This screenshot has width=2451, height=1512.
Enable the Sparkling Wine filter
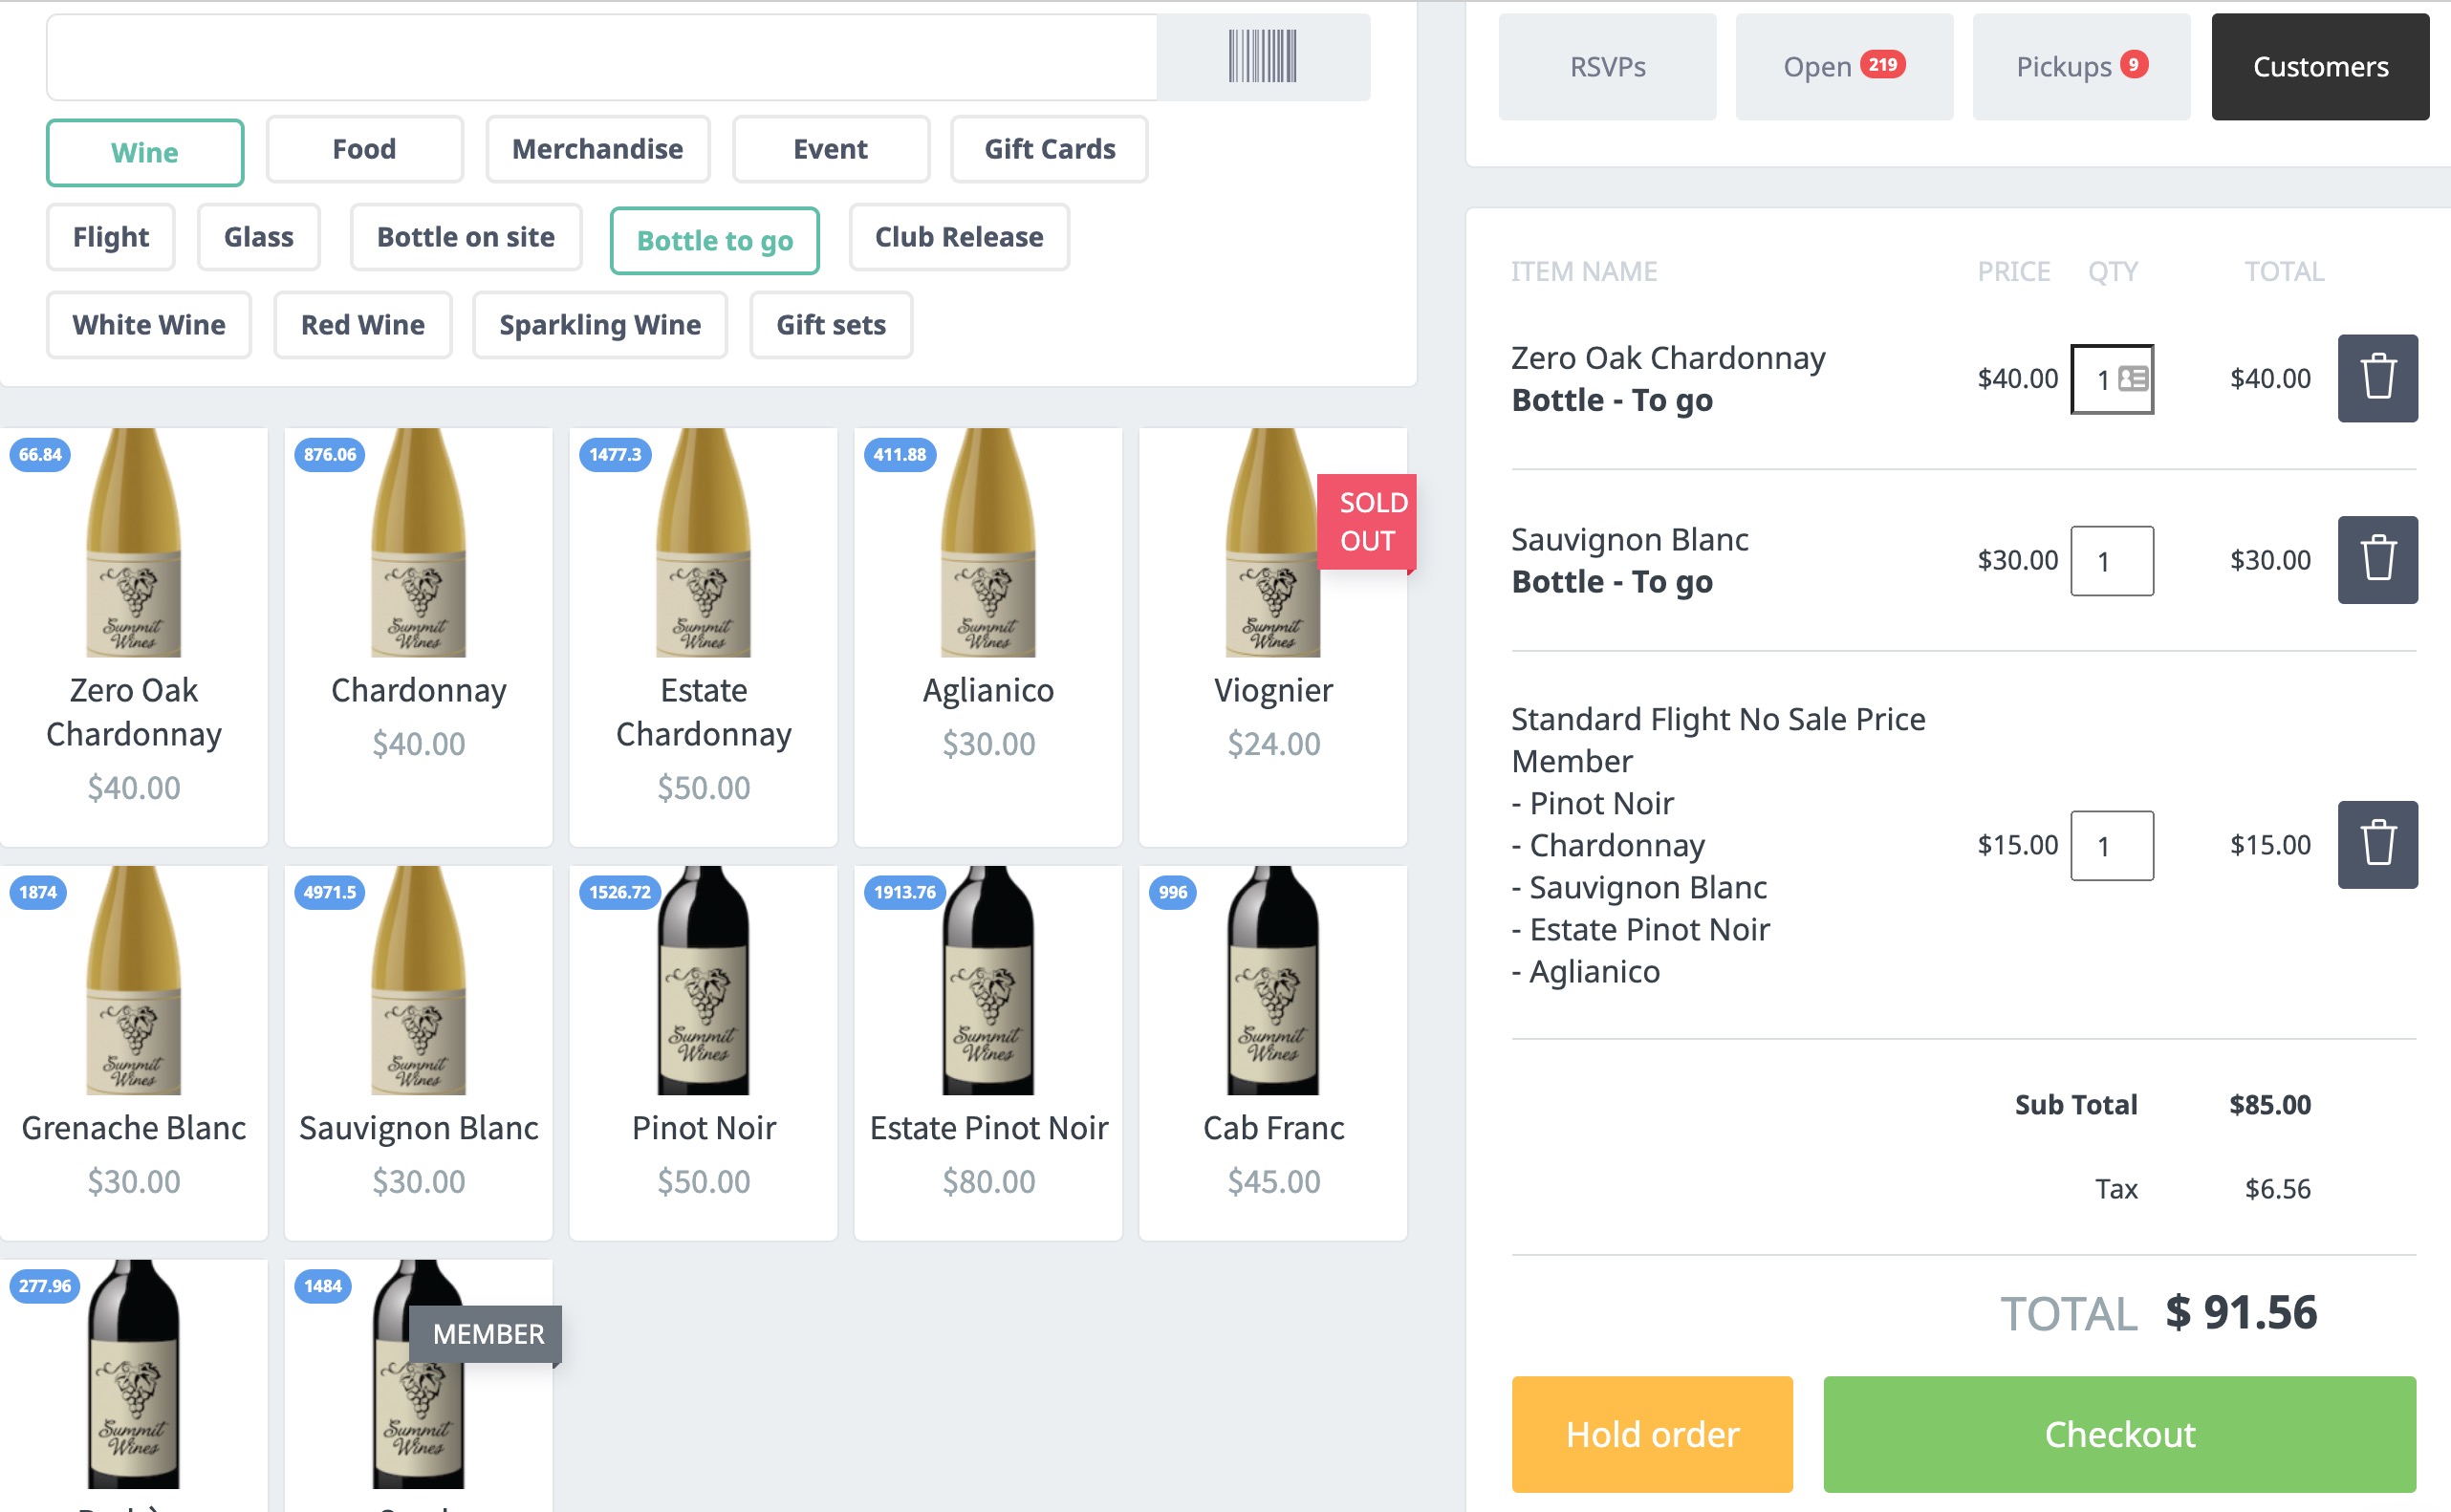click(x=599, y=325)
